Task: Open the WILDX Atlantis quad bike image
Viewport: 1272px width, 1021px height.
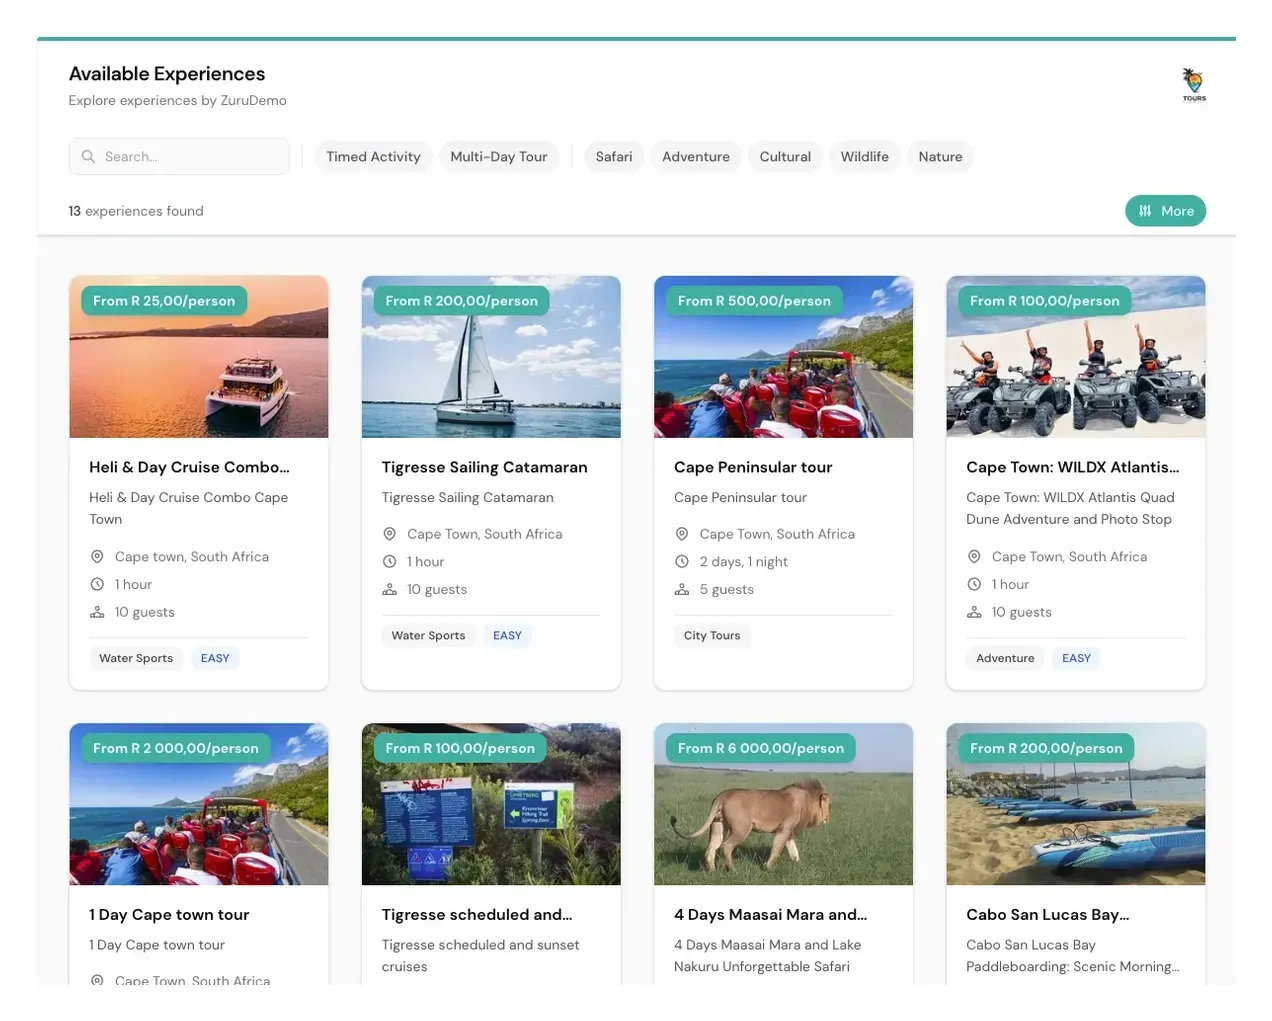Action: [1075, 357]
